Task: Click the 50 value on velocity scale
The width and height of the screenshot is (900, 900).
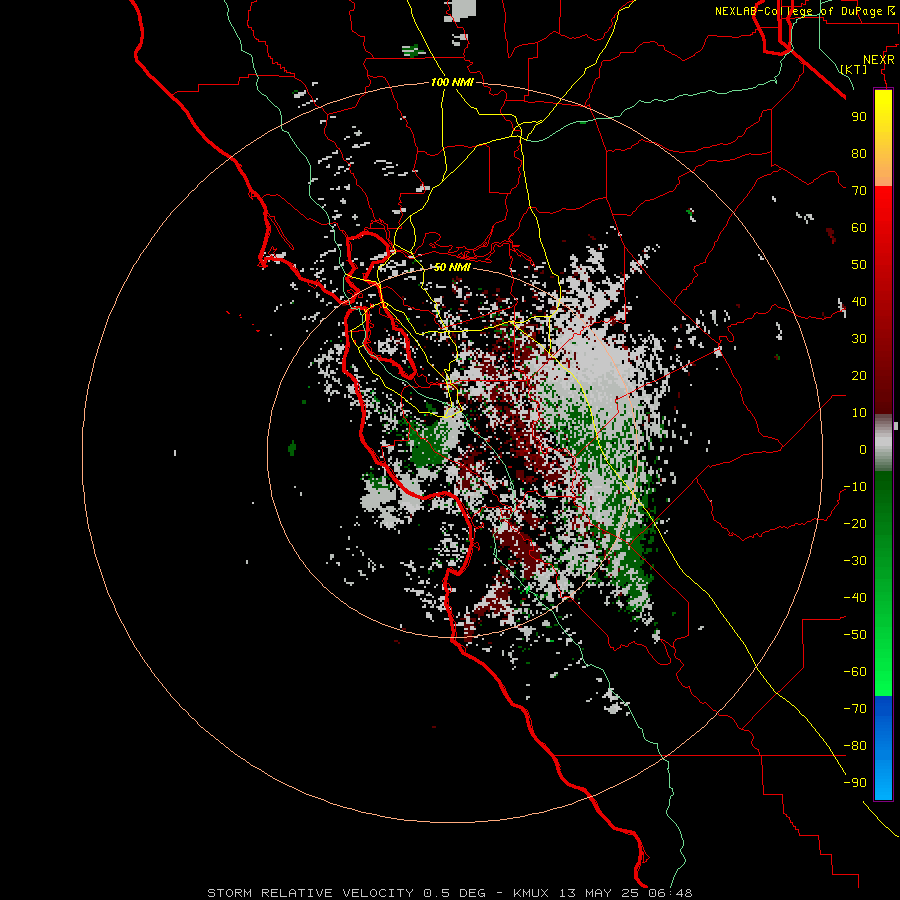Action: tap(859, 265)
